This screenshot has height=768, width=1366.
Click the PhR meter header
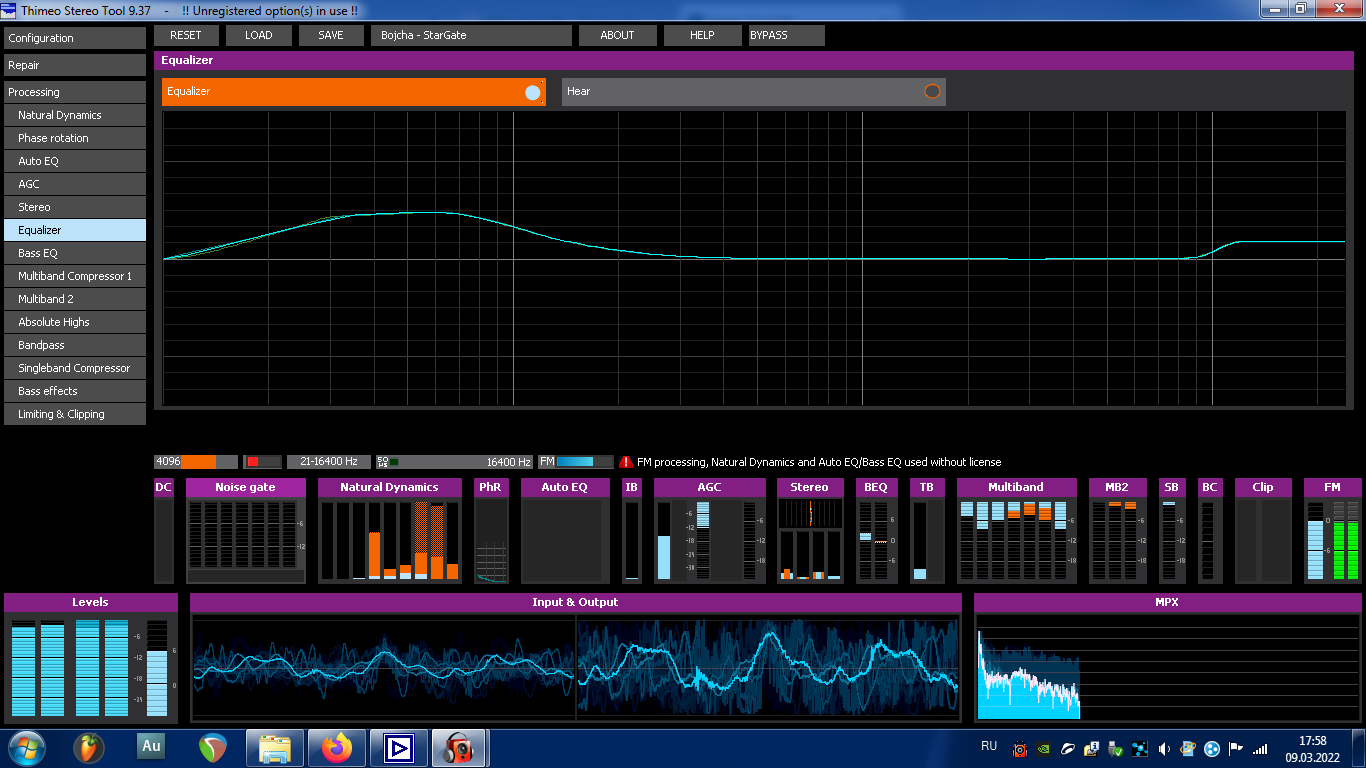pyautogui.click(x=490, y=487)
